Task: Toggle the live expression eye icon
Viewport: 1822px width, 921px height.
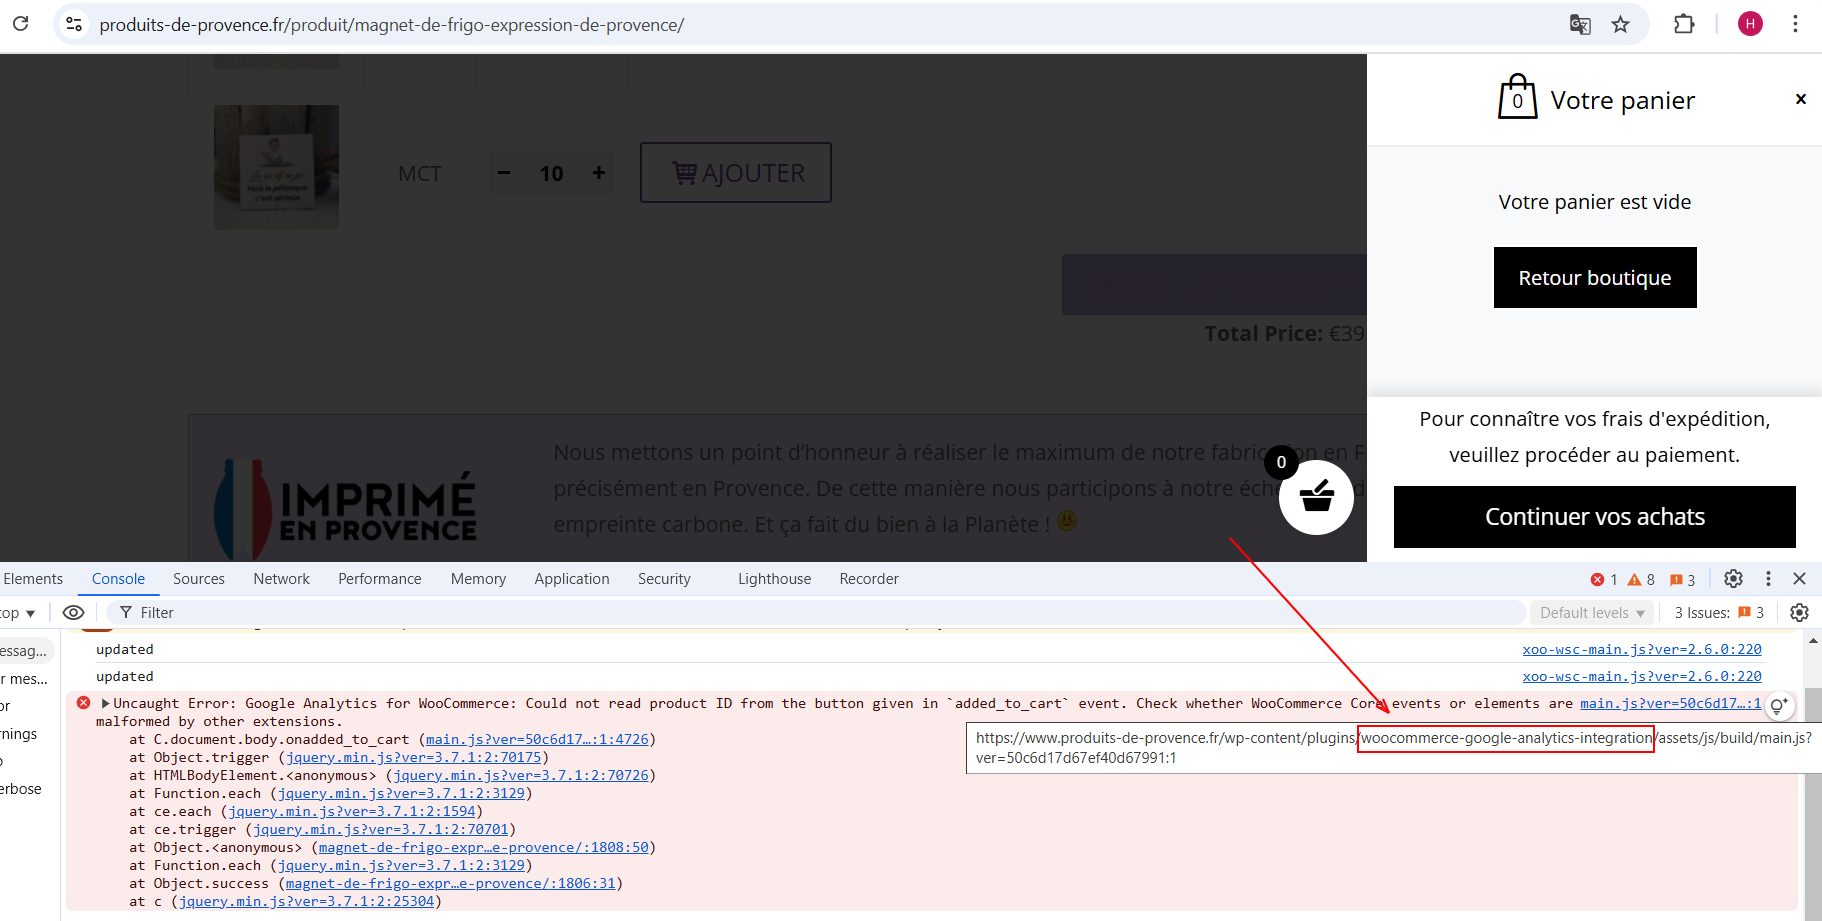Action: click(x=74, y=613)
